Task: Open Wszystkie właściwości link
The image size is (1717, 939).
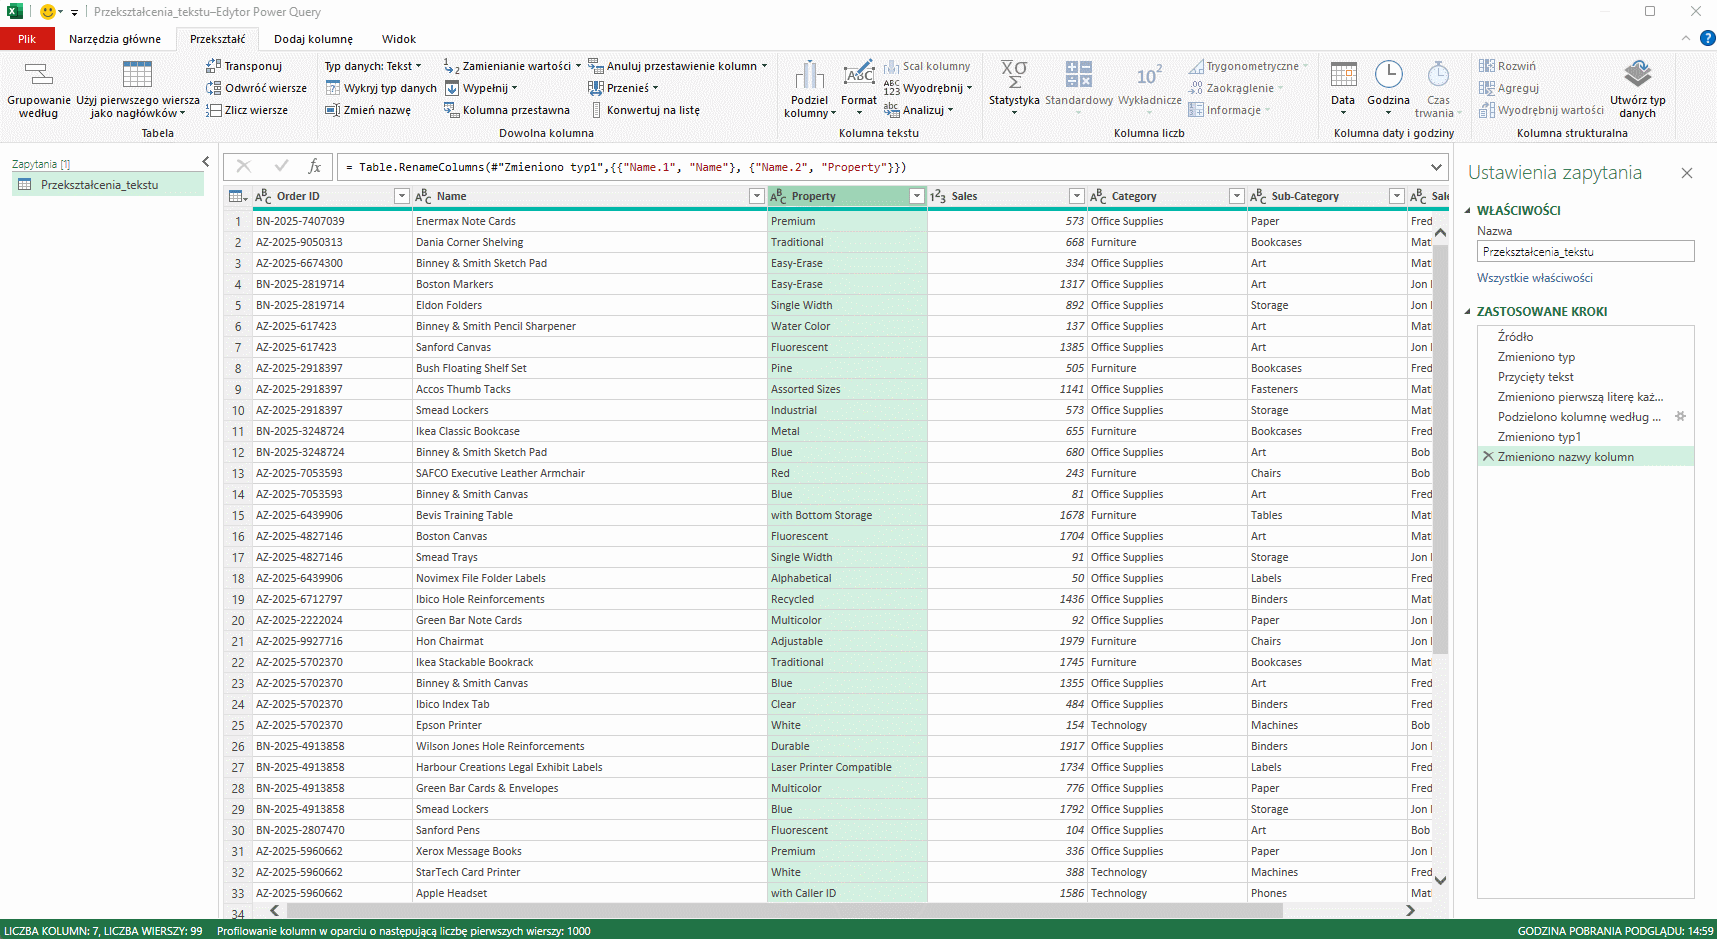Action: 1535,278
